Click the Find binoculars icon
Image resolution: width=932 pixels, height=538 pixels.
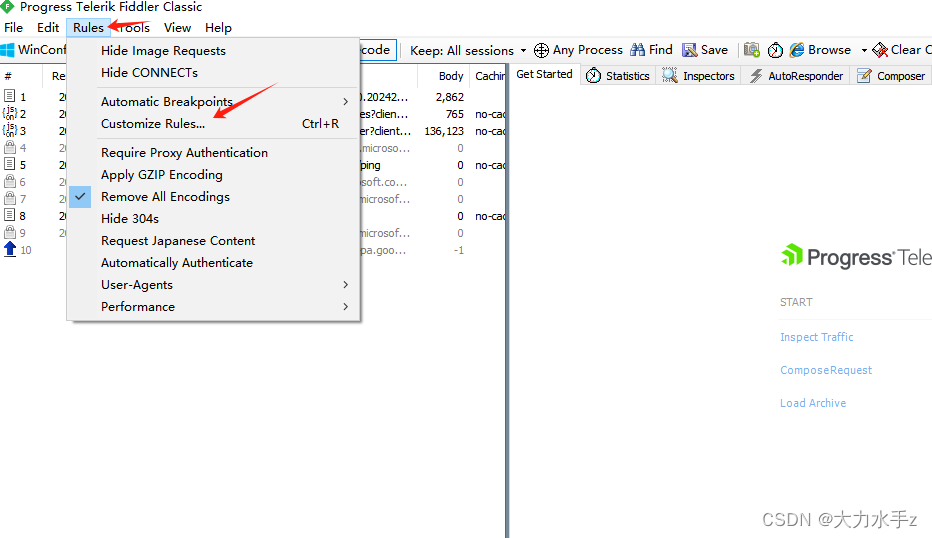(x=637, y=50)
